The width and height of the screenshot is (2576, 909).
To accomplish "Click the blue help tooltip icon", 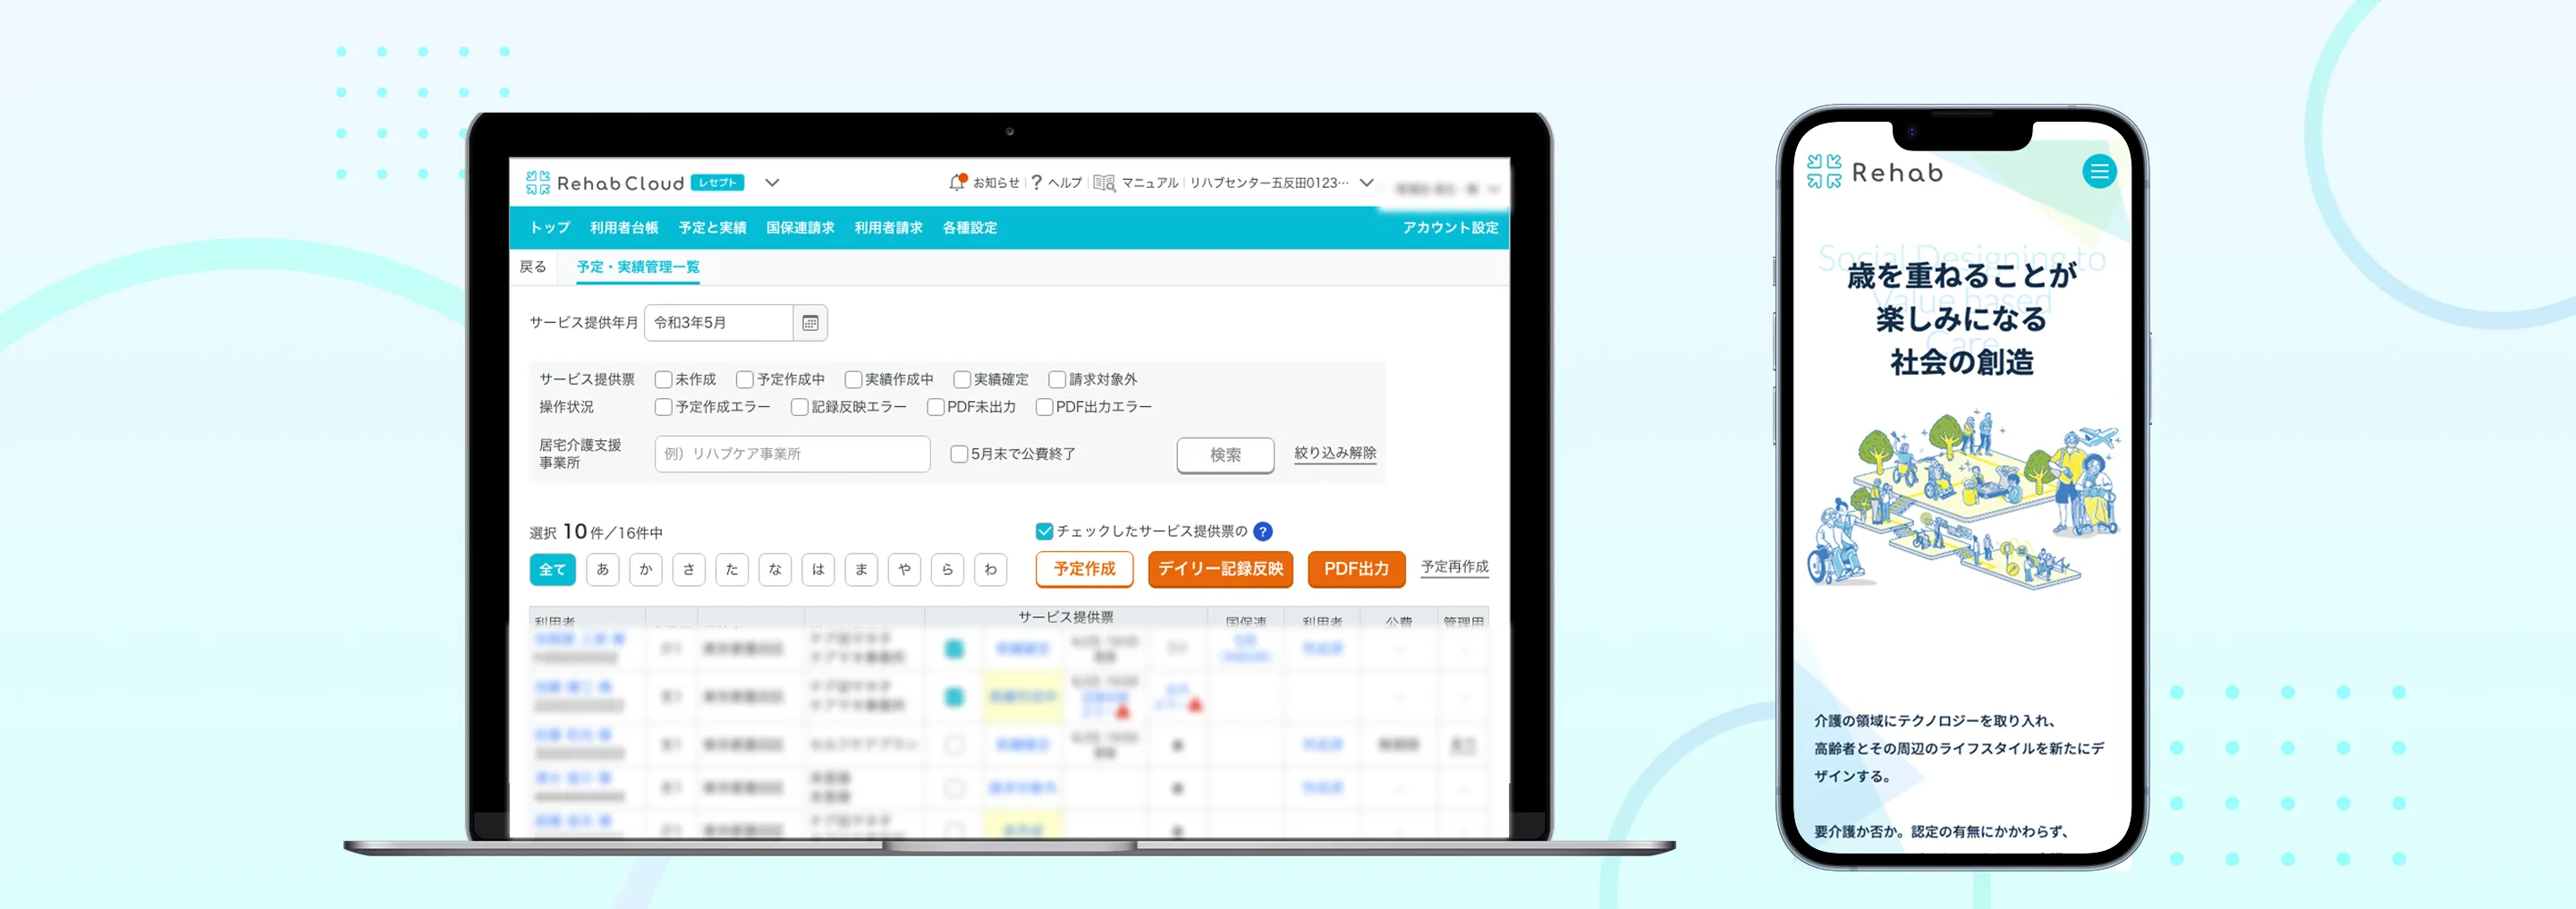I will pos(1263,531).
